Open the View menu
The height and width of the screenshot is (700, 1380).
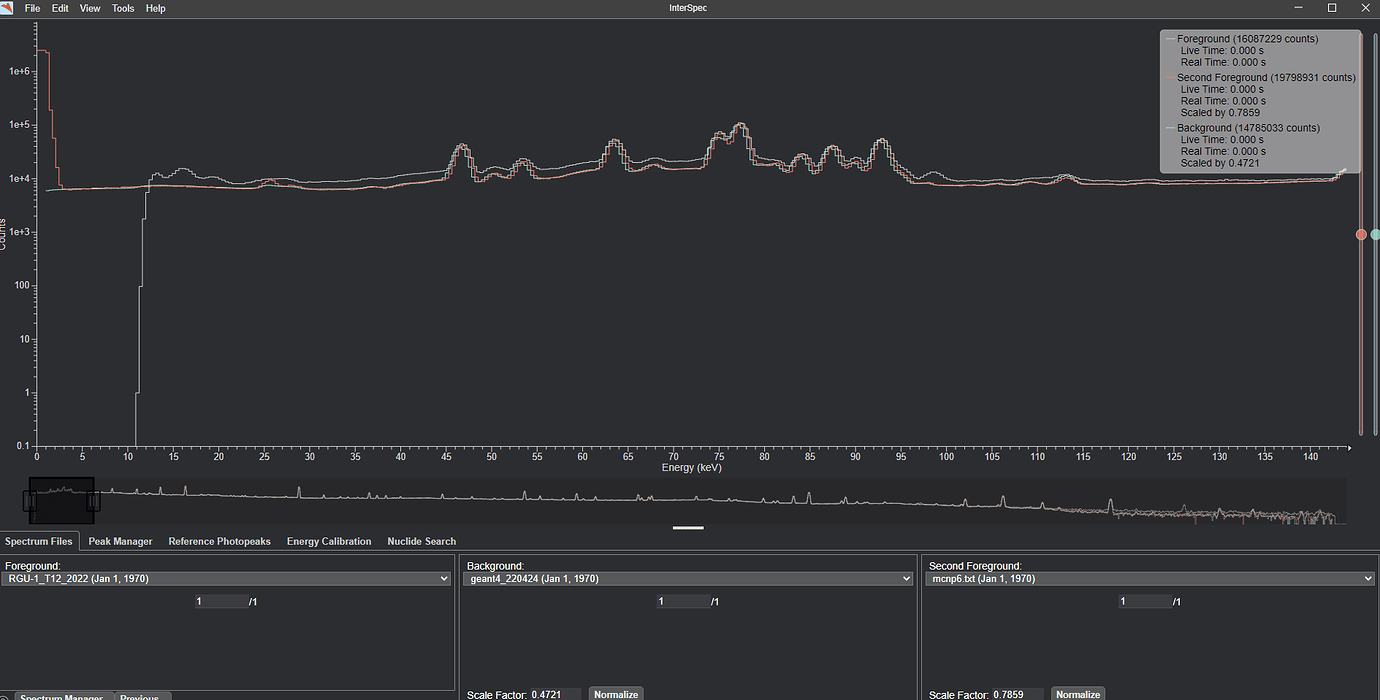(90, 8)
